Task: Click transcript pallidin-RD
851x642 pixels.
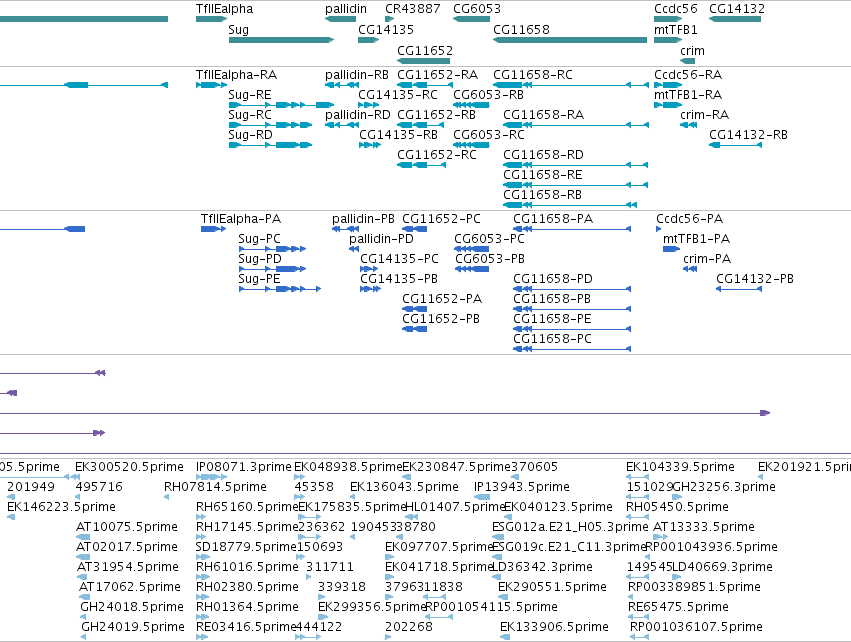Action: [x=358, y=115]
